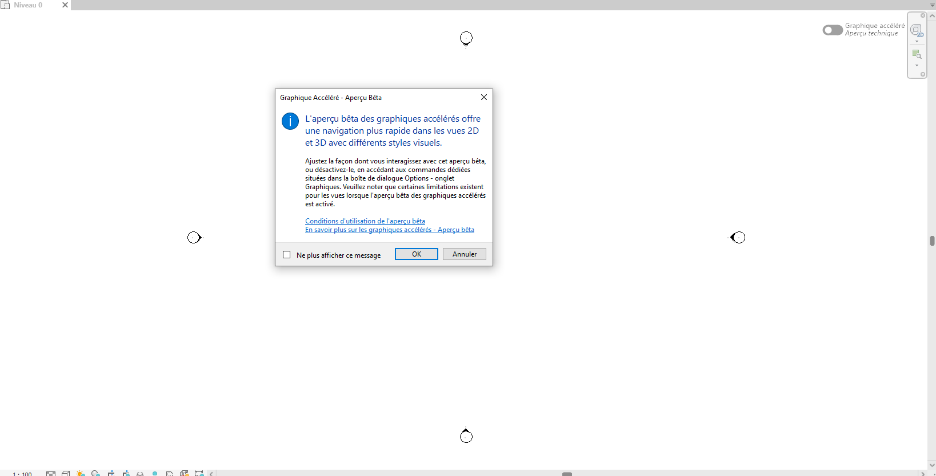
Task: Select the east elevation marker on right
Action: (738, 238)
